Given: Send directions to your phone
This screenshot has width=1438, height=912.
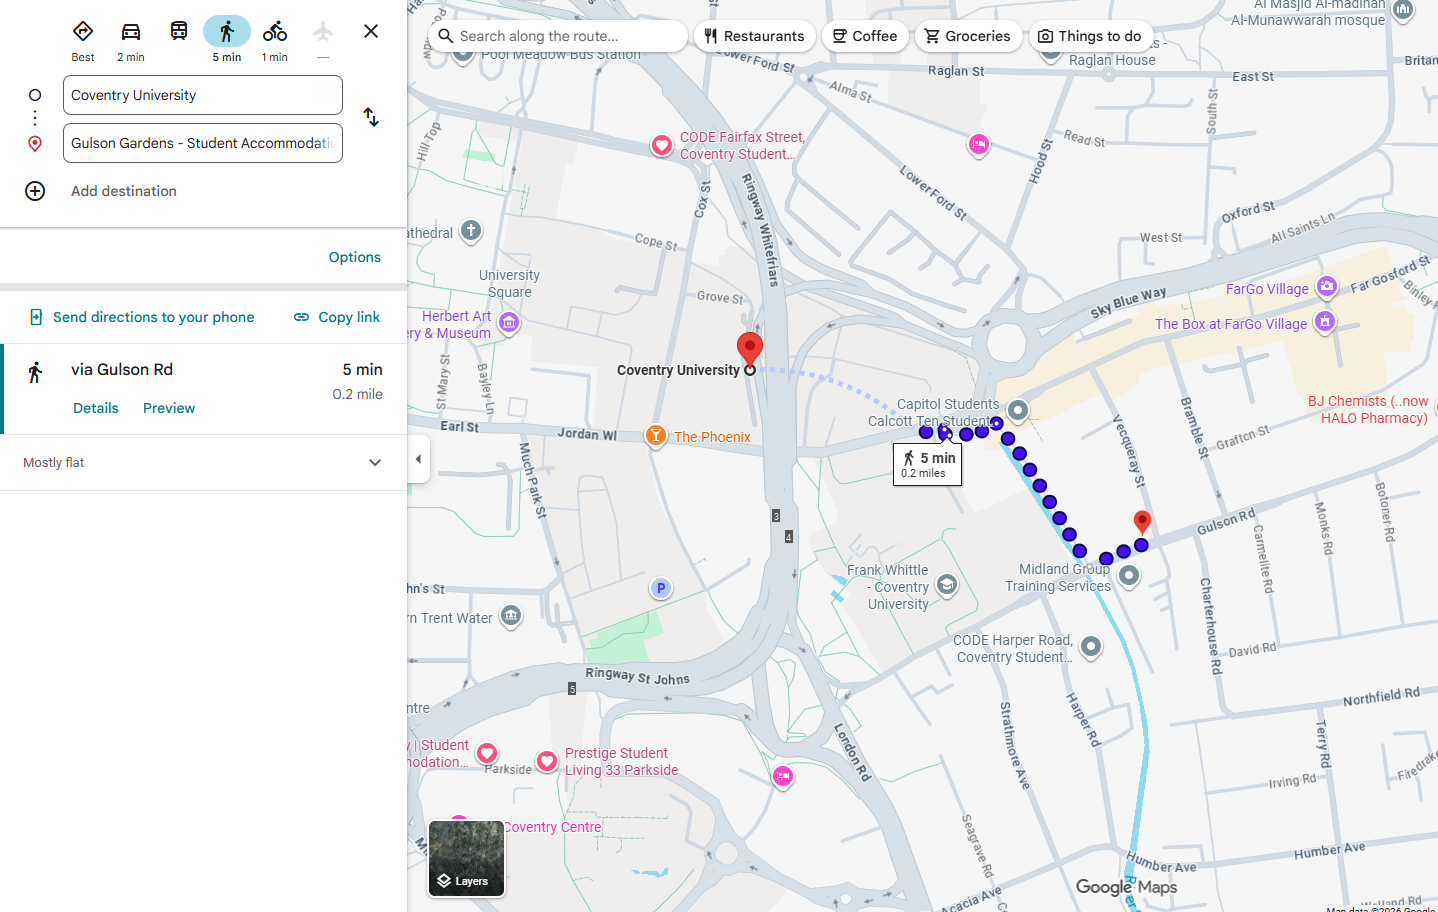Looking at the screenshot, I should (x=142, y=317).
